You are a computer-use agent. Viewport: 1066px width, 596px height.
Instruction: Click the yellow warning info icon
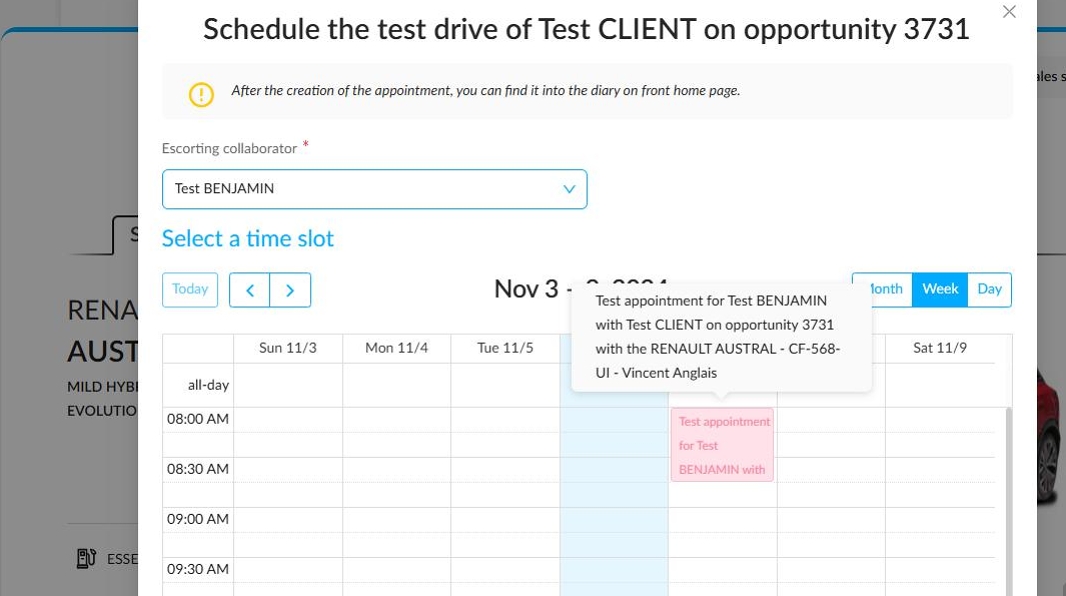pos(201,94)
